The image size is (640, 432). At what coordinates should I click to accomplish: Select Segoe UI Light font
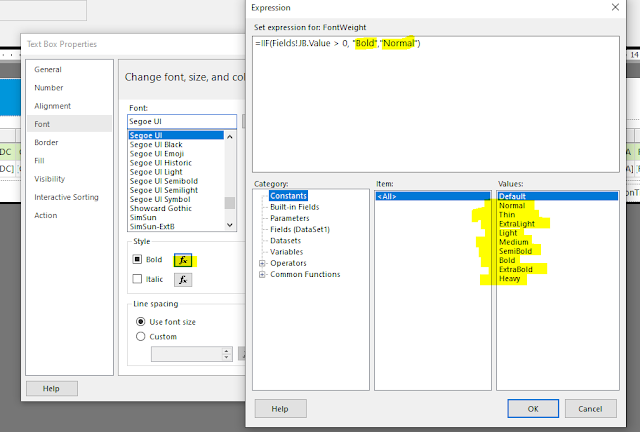[156, 172]
